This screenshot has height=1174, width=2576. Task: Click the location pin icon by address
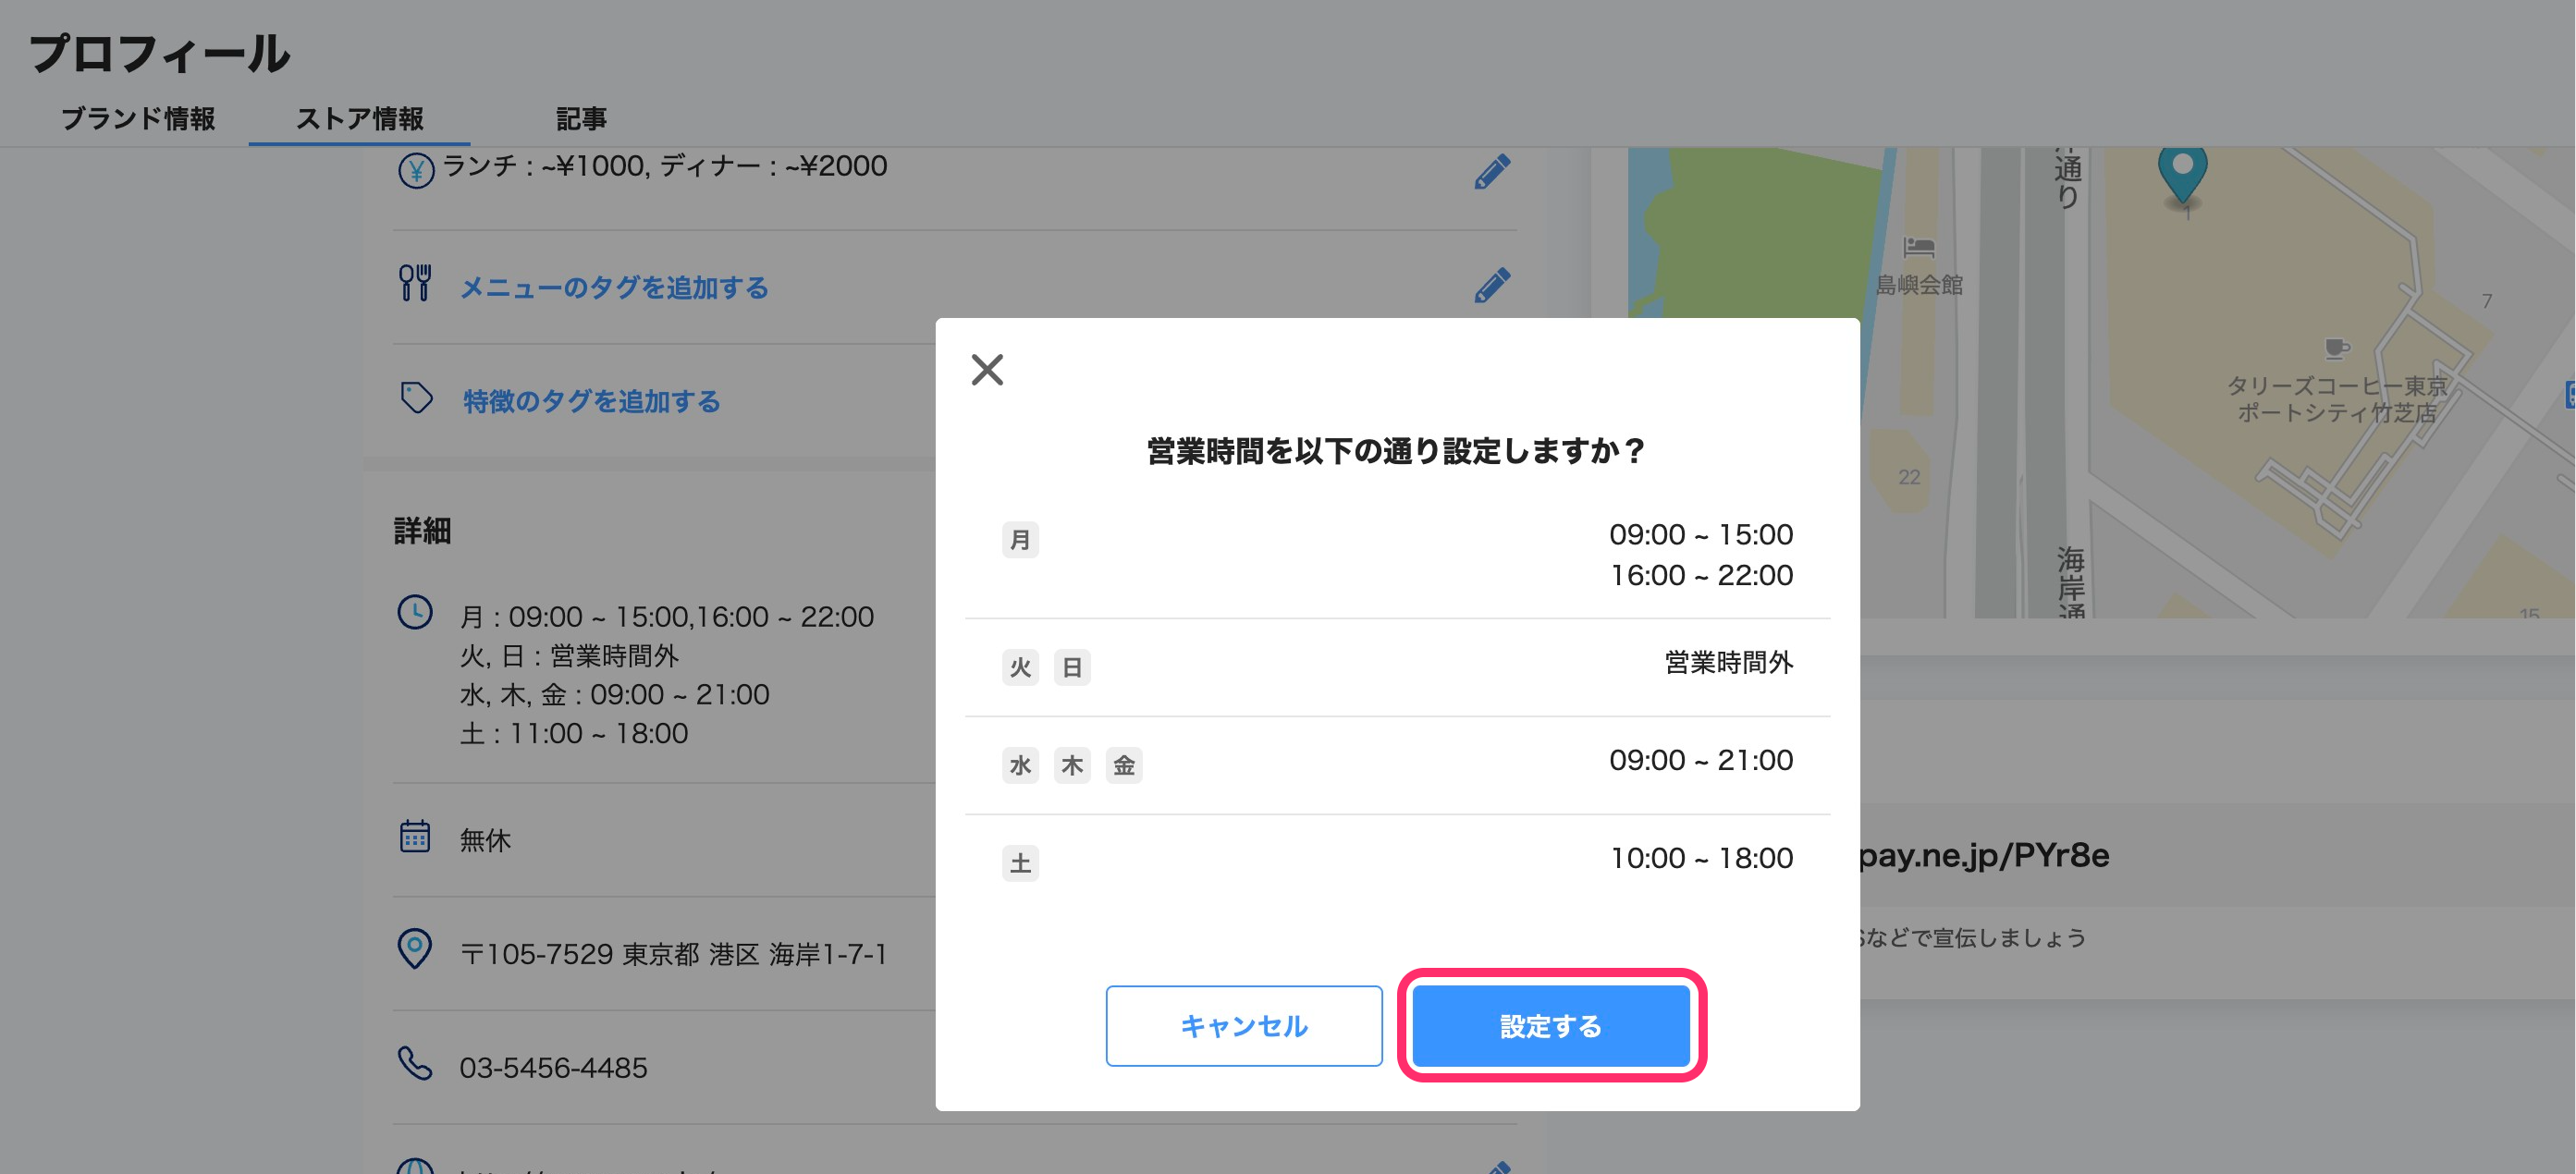point(415,948)
